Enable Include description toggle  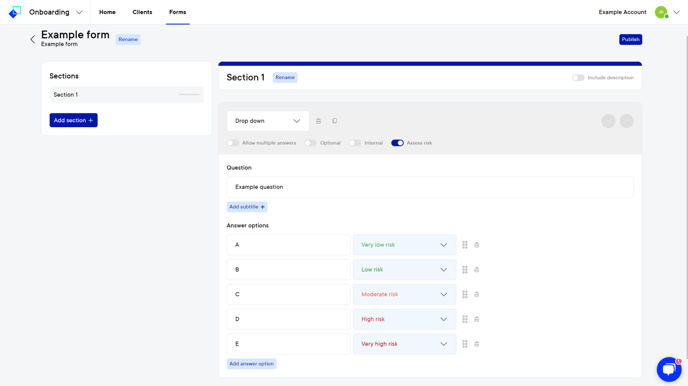578,78
